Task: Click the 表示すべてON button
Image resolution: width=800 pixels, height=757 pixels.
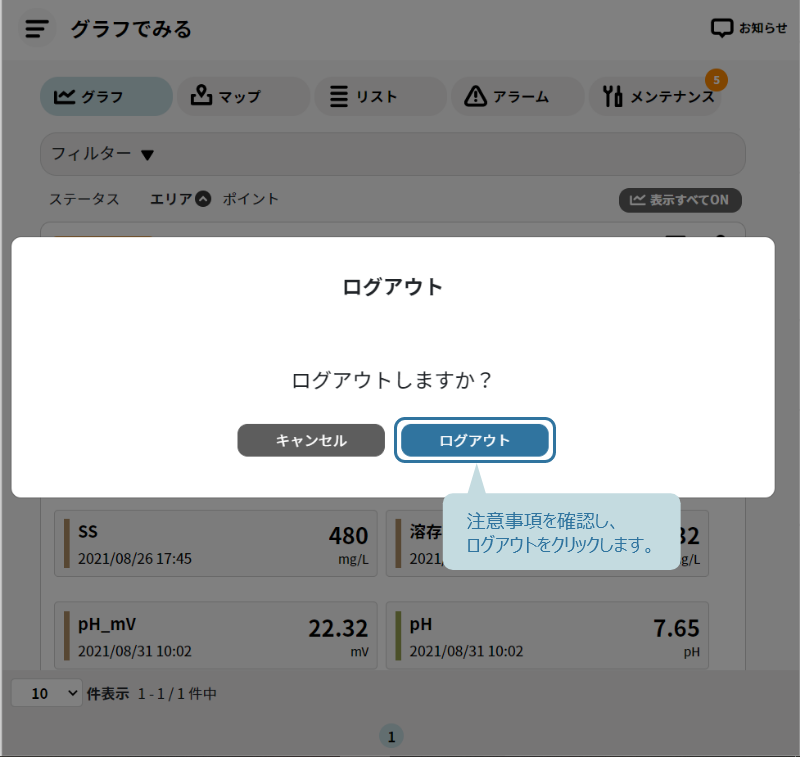Action: click(x=680, y=200)
